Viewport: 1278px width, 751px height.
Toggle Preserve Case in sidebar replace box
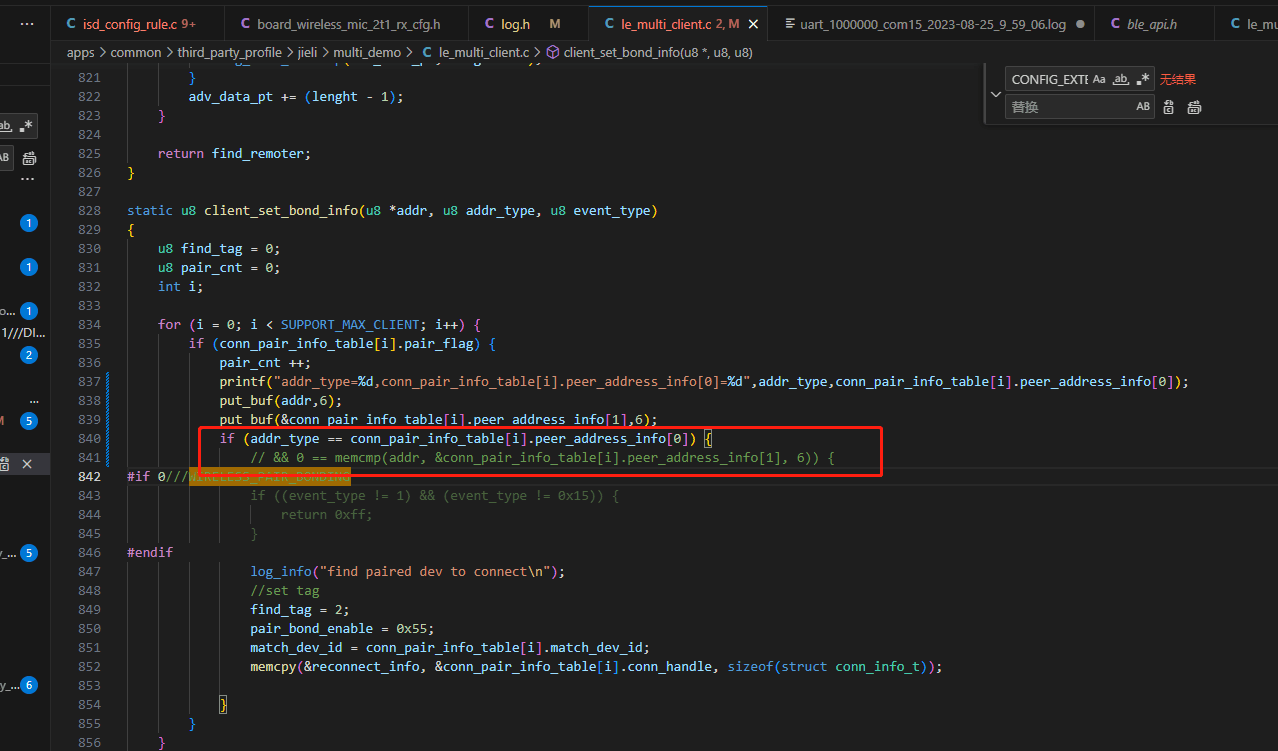(5, 157)
